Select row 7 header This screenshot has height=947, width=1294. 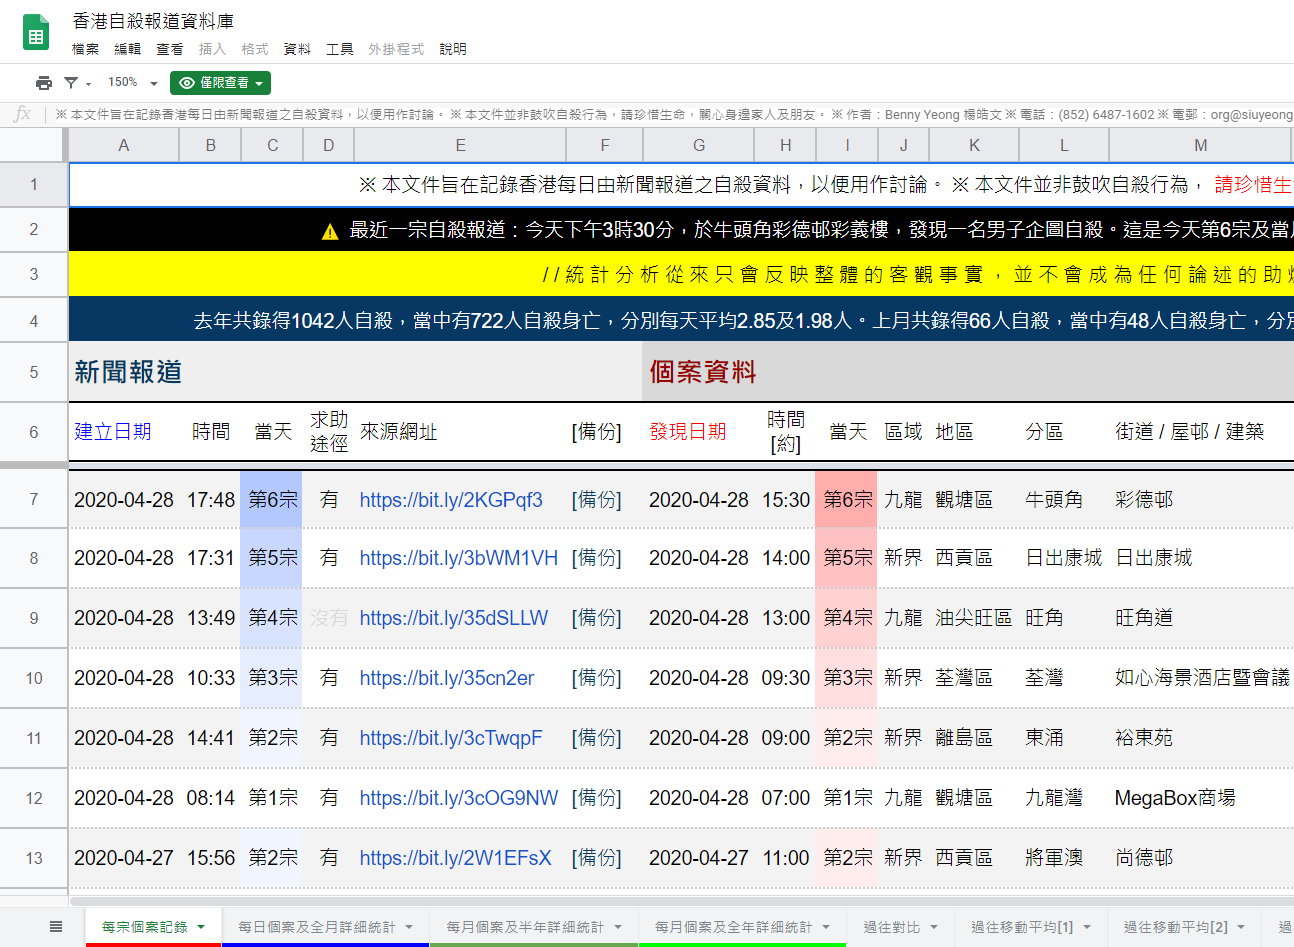(34, 499)
